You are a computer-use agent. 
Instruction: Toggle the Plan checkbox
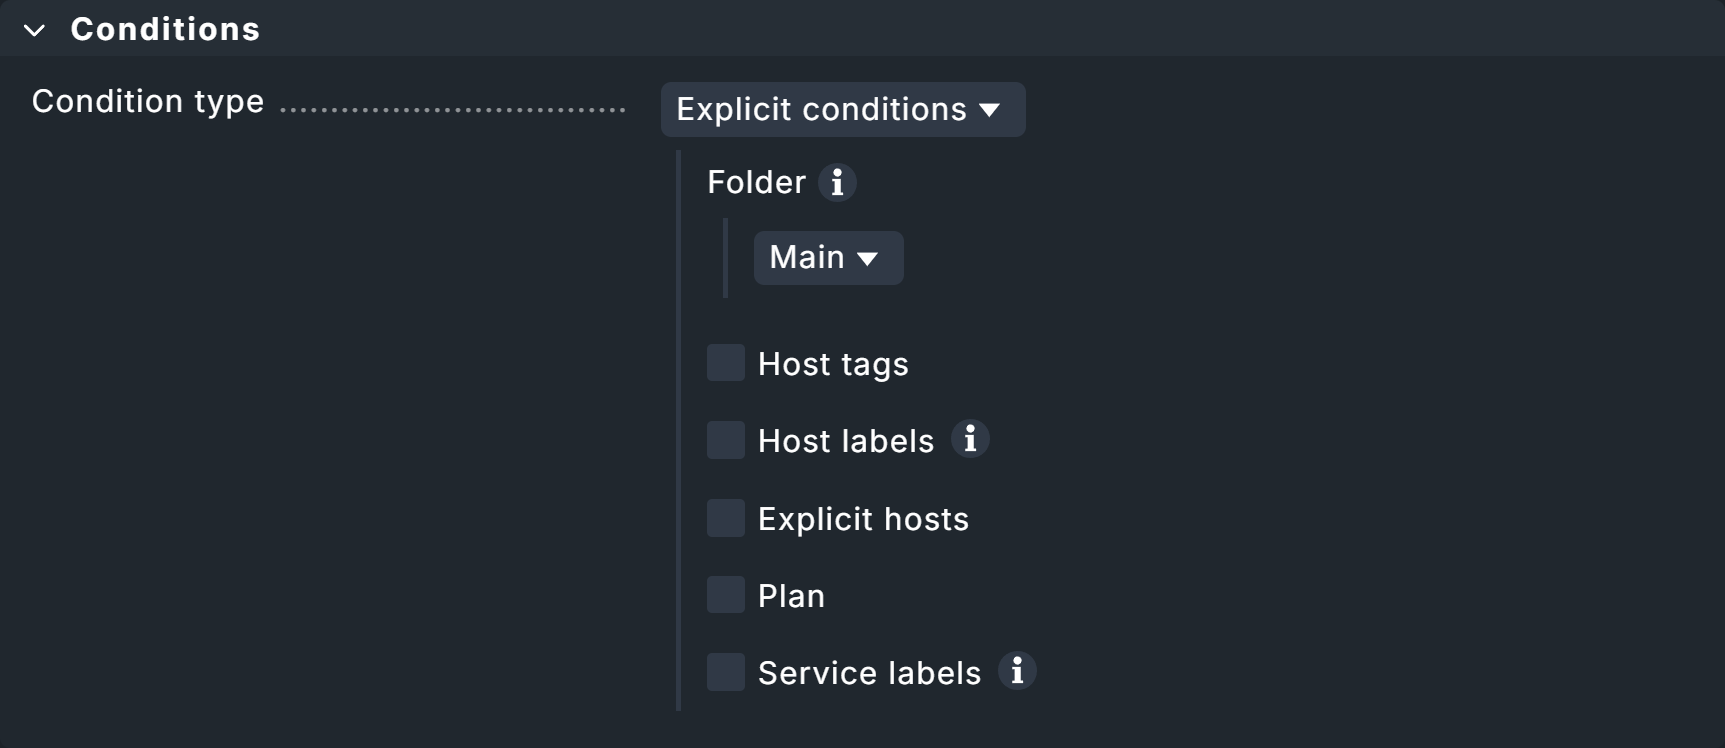726,595
